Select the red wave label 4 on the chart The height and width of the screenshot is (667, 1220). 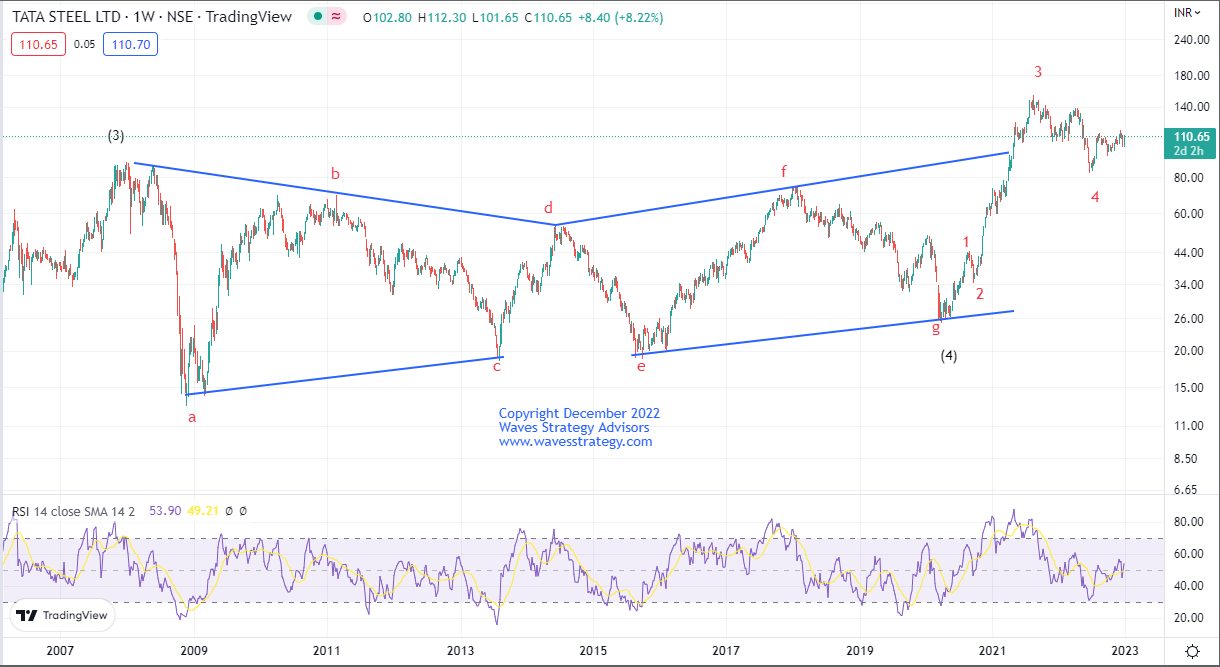click(1095, 197)
